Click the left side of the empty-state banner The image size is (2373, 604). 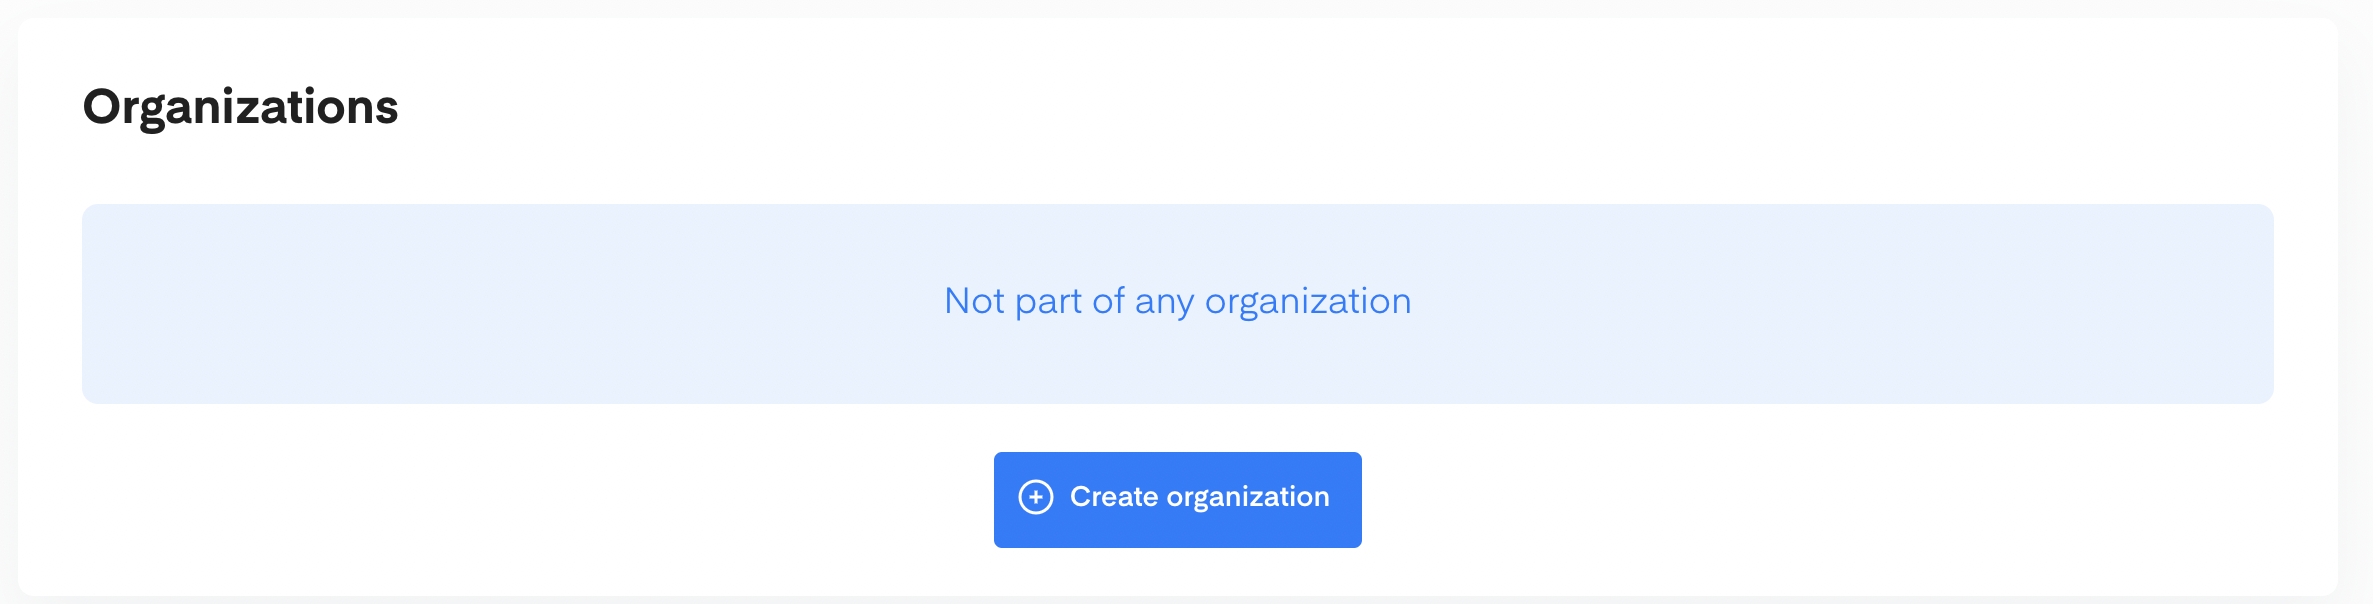(x=400, y=303)
